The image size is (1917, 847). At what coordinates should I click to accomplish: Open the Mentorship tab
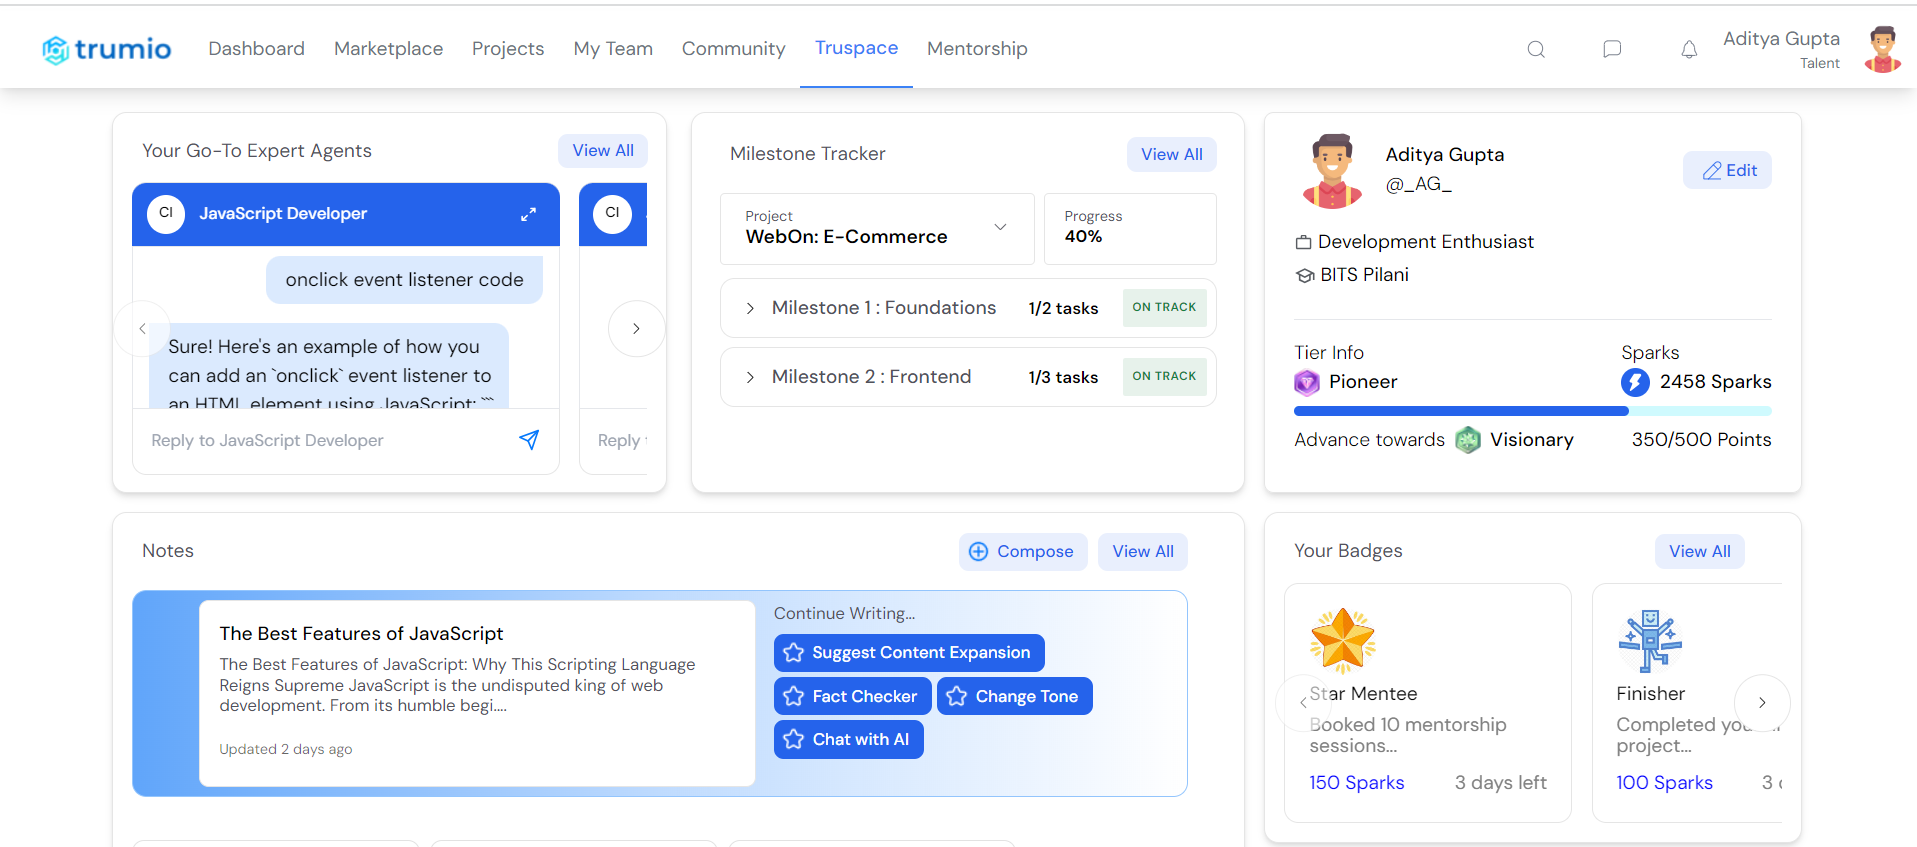tap(977, 49)
